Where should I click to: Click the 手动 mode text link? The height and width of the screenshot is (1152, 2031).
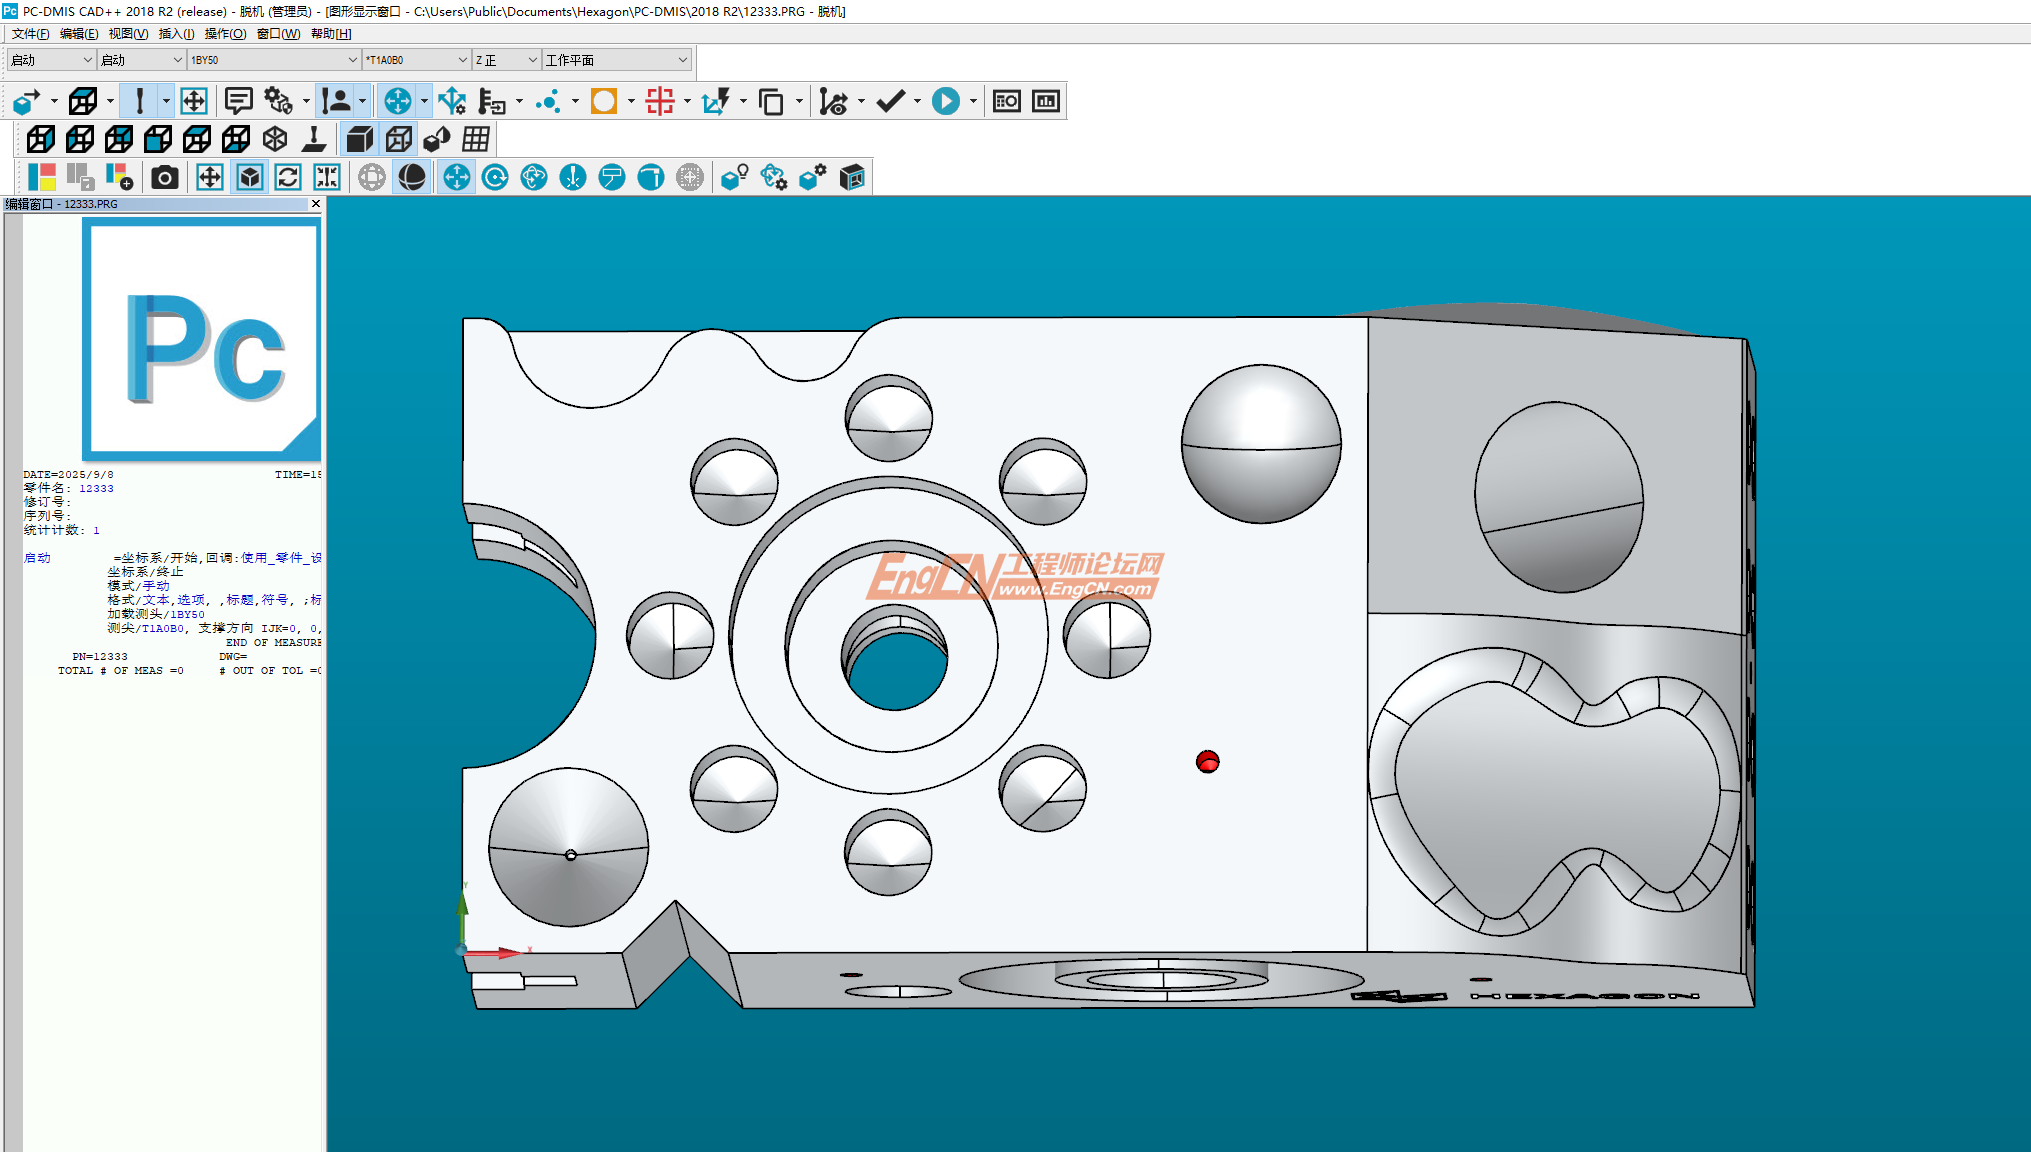(156, 586)
